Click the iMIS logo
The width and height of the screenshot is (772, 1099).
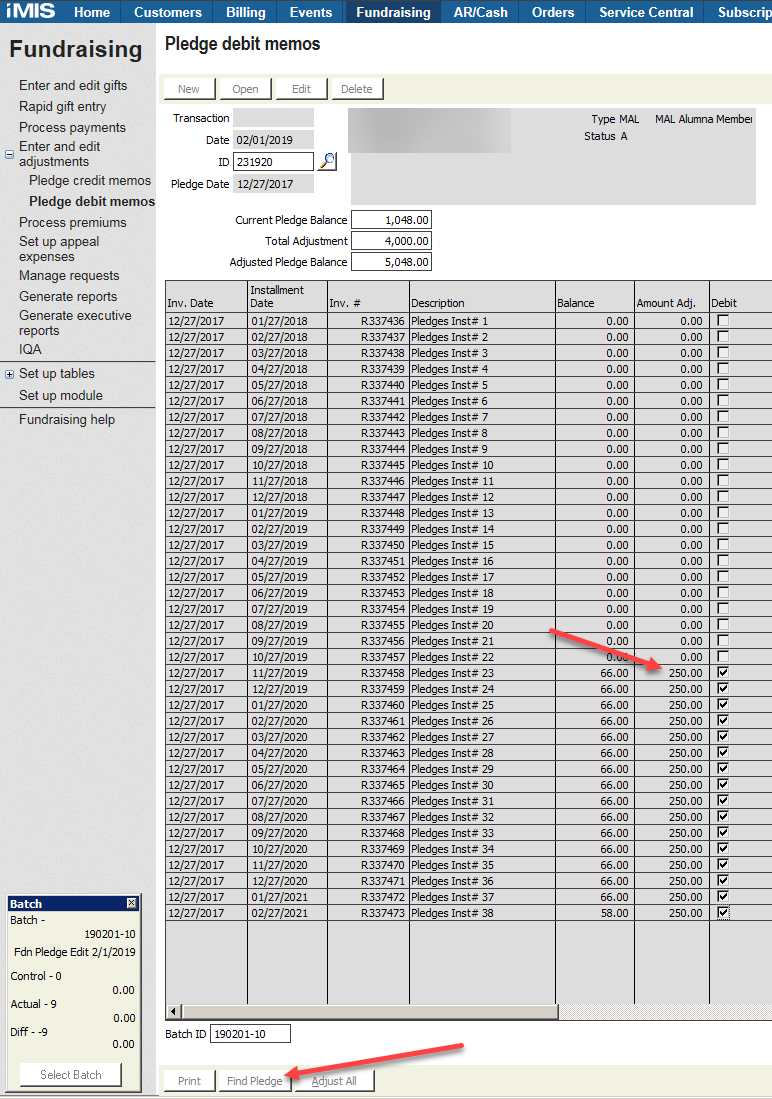click(x=32, y=12)
